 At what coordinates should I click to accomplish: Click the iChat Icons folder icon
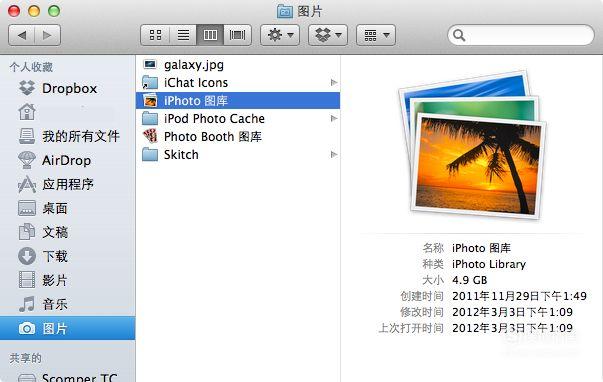(x=150, y=83)
